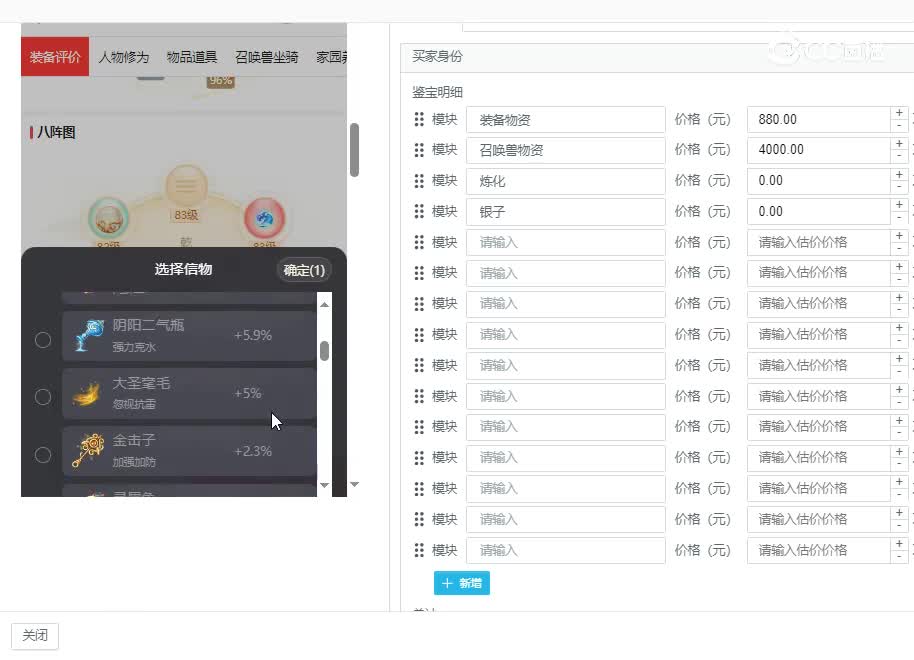The width and height of the screenshot is (914, 660).
Task: Click the 炼化 module field
Action: click(x=565, y=181)
